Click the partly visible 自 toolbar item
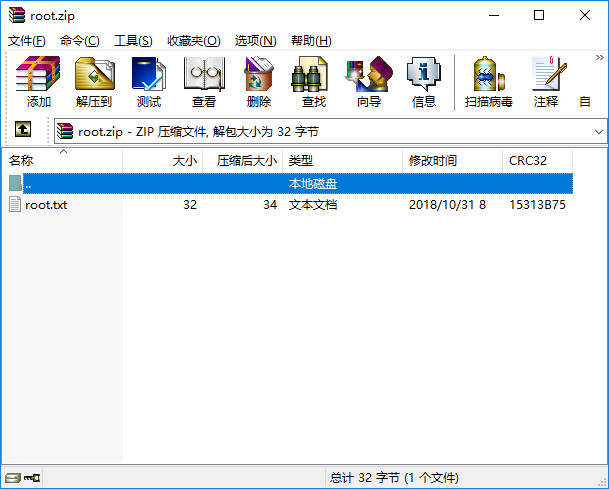 pos(585,102)
